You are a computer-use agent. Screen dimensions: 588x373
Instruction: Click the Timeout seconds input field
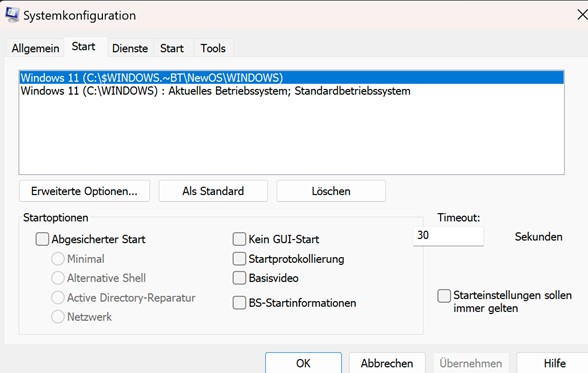[x=448, y=236]
